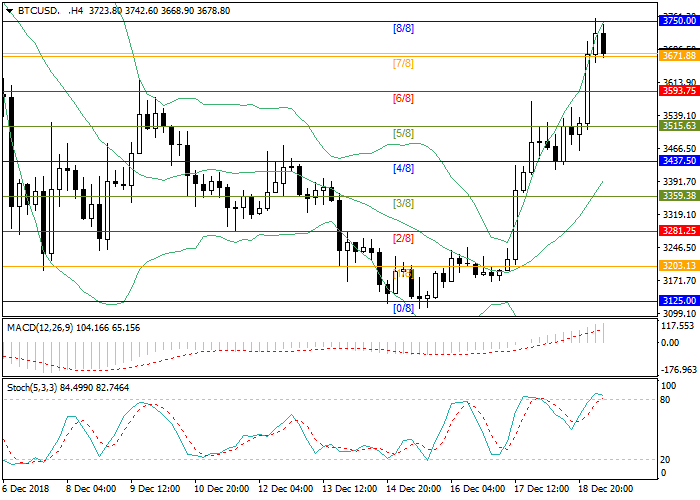700x500 pixels.
Task: Click the orange 3671.88 price tag
Action: tap(678, 55)
